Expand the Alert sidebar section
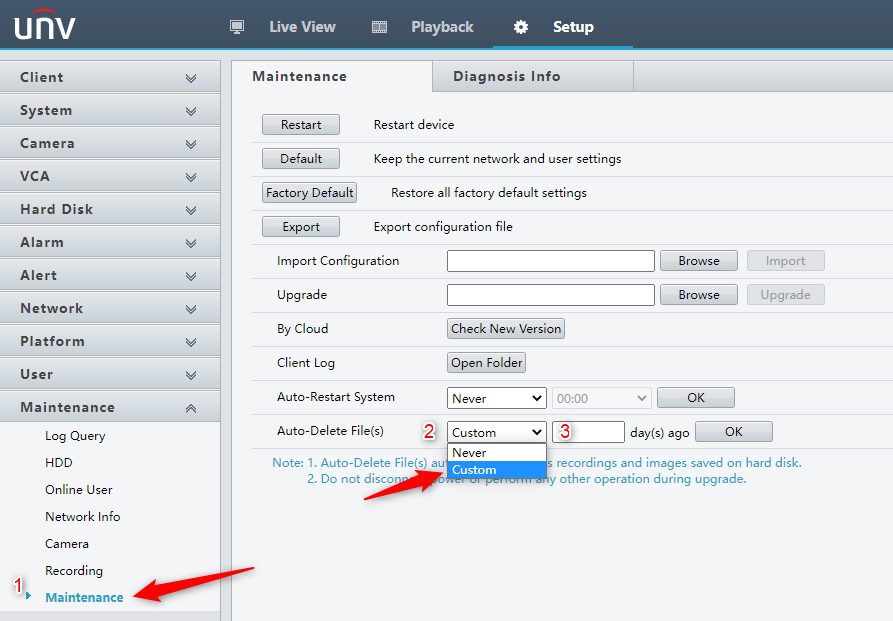Screen dimensions: 893x621 (x=110, y=276)
